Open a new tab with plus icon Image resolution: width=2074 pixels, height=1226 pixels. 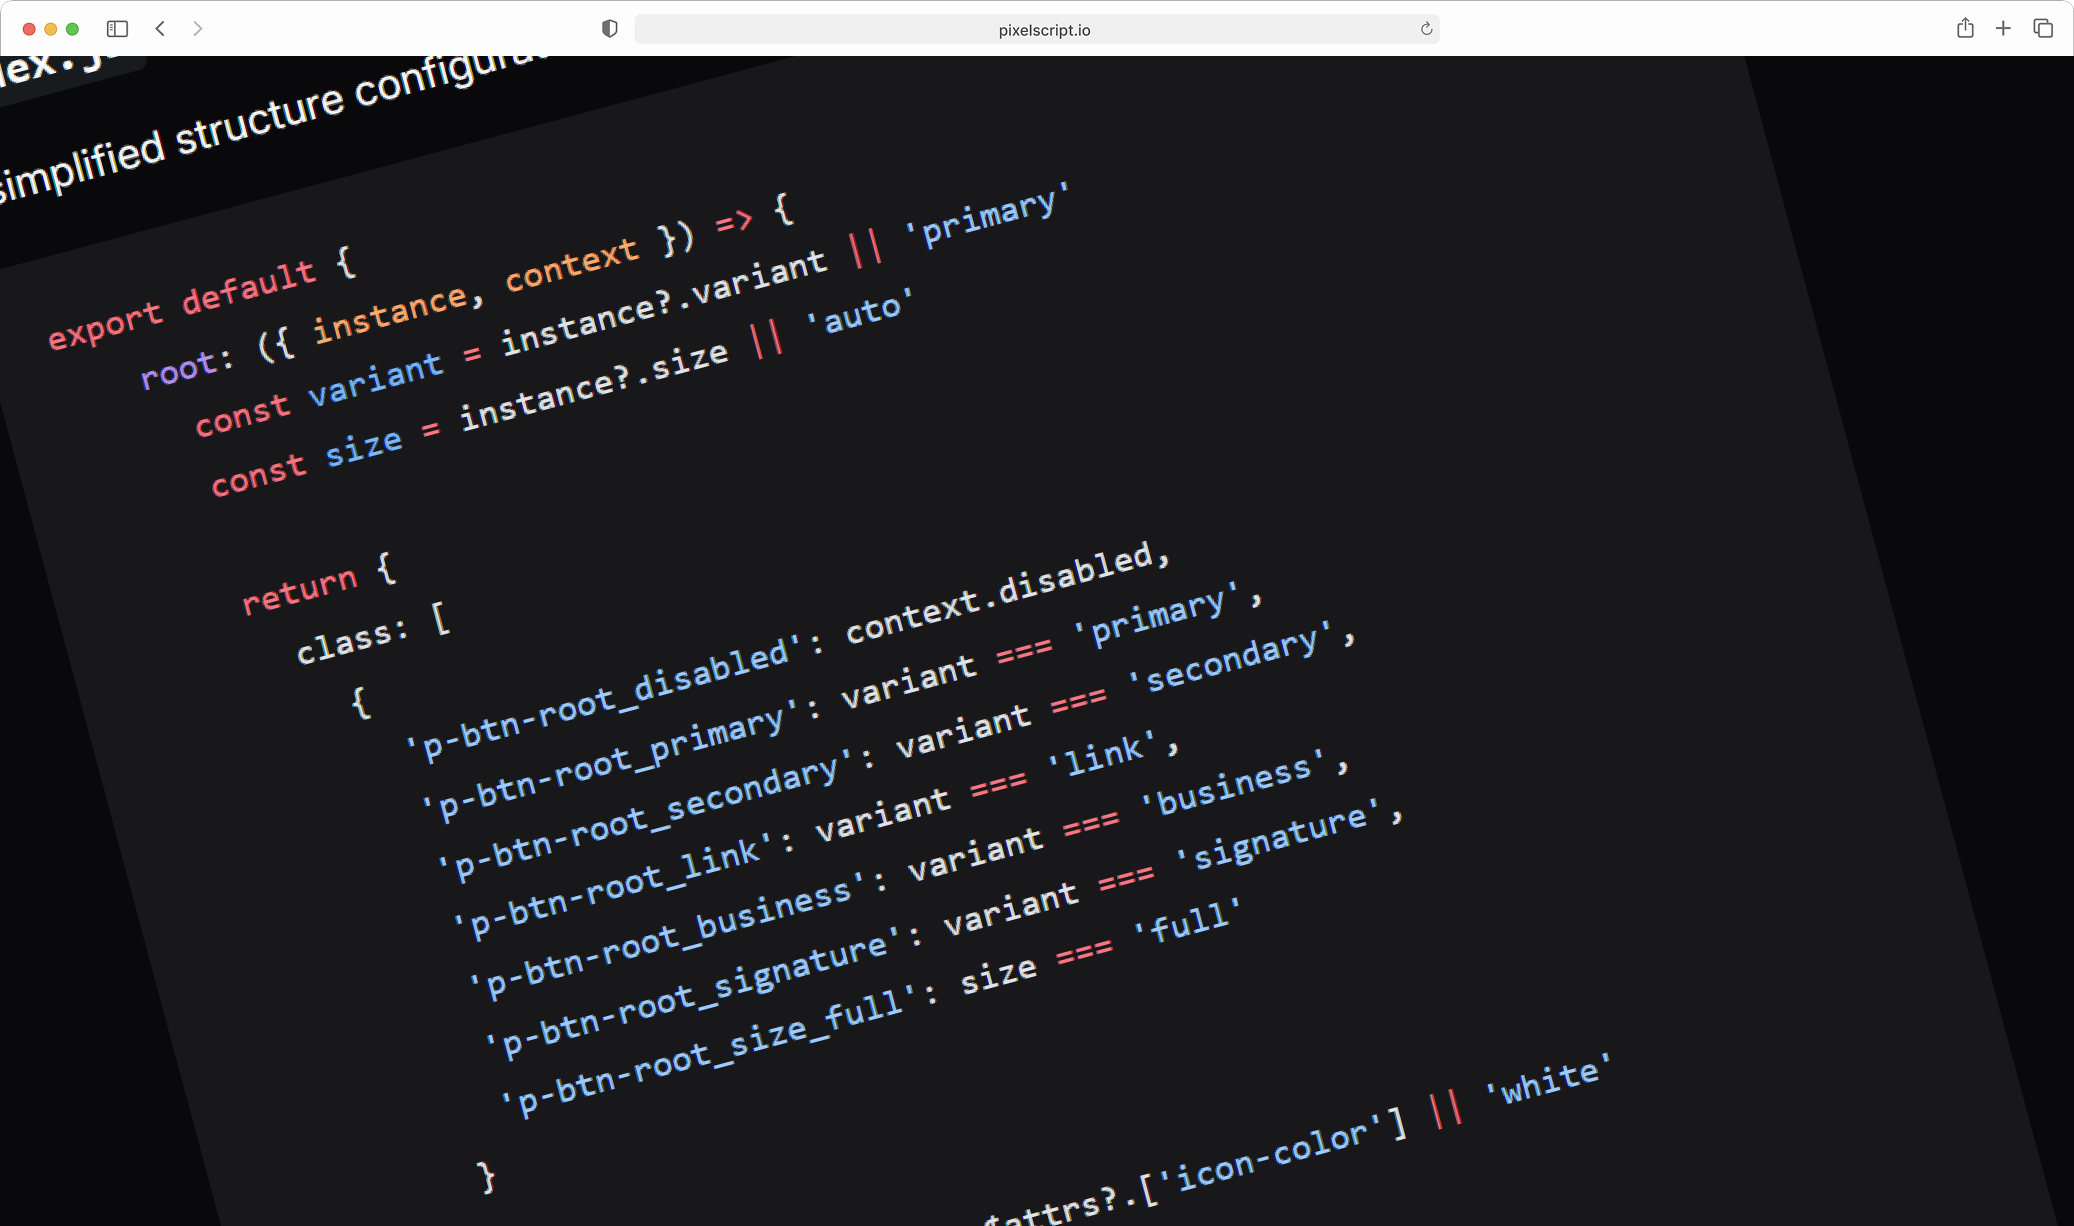(x=2003, y=29)
